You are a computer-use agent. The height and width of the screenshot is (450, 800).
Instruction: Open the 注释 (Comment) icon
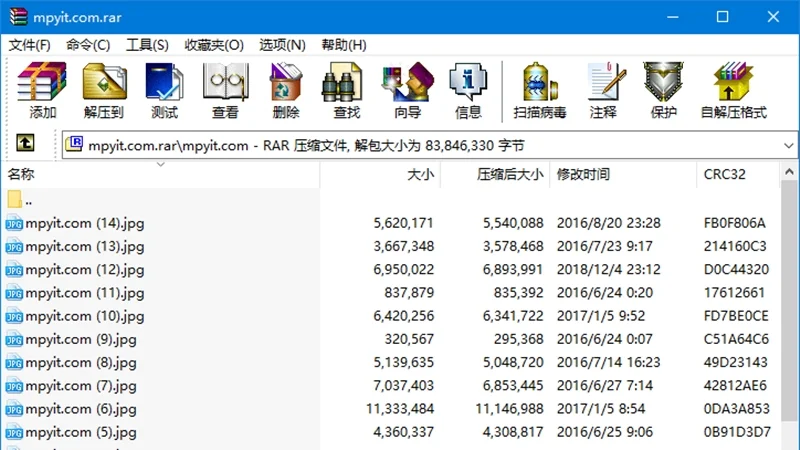tap(606, 82)
